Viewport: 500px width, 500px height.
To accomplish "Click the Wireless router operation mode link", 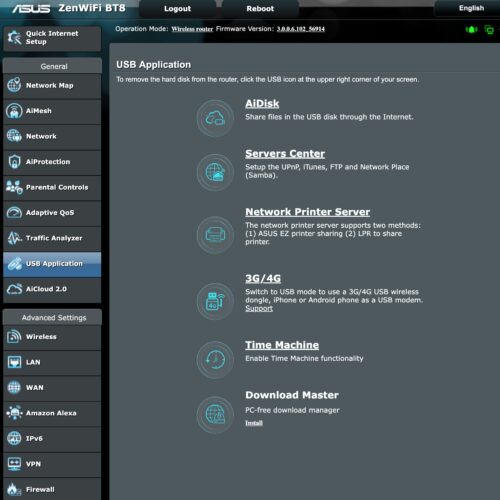I will click(192, 29).
